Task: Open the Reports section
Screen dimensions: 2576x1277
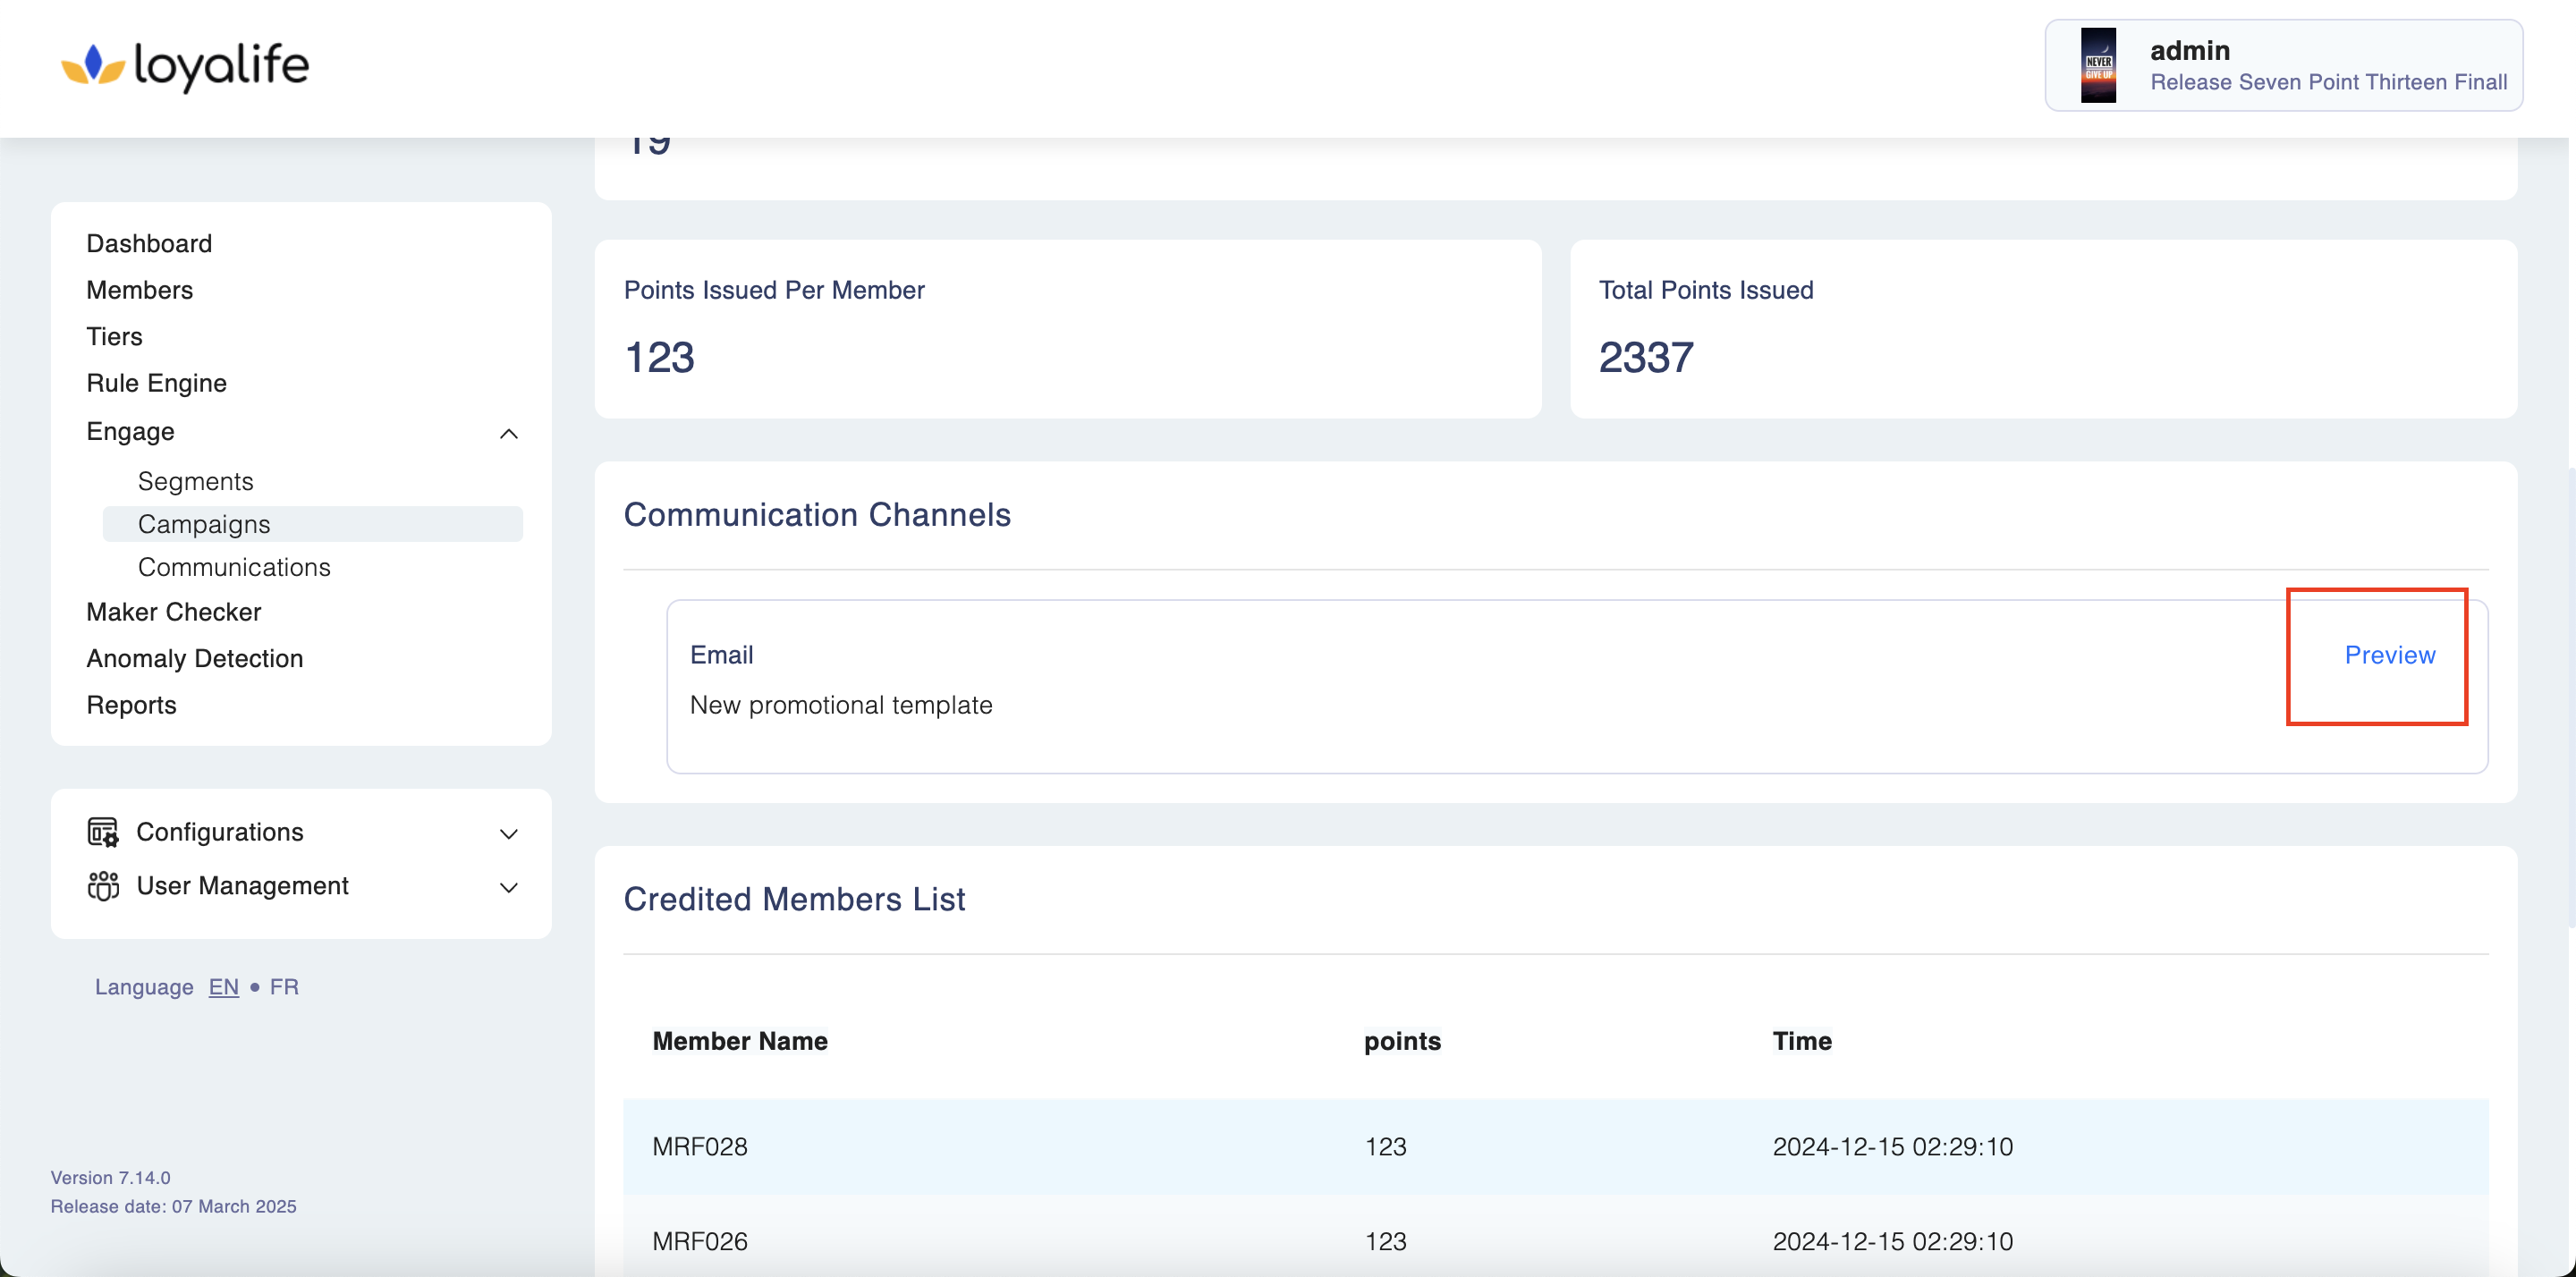Action: coord(131,705)
